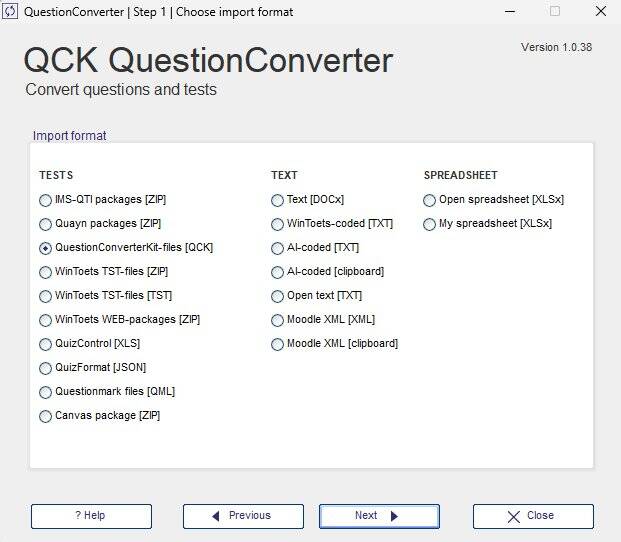Screen dimensions: 621x542
Task: Select AI-coded [clipboard] option
Action: tap(278, 272)
